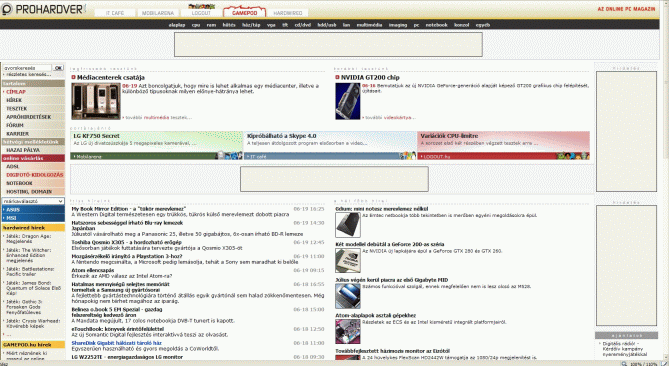669x366 pixels.
Task: Select 'cpu' in the black category bar
Action: coord(196,25)
